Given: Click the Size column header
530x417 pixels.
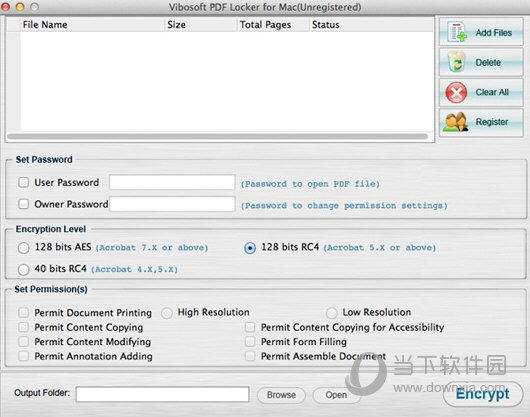Looking at the screenshot, I should tap(201, 25).
